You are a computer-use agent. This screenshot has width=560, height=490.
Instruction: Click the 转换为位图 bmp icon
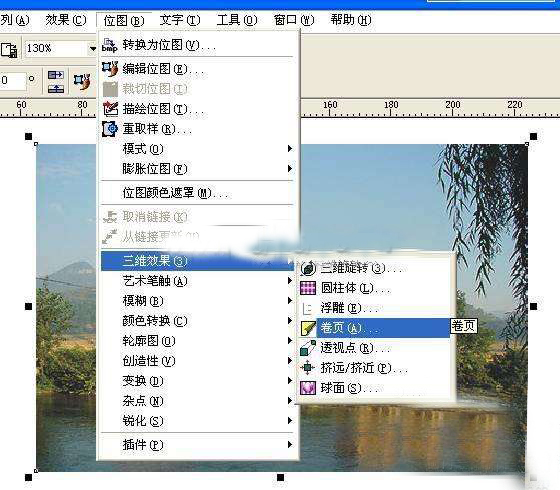[x=109, y=45]
